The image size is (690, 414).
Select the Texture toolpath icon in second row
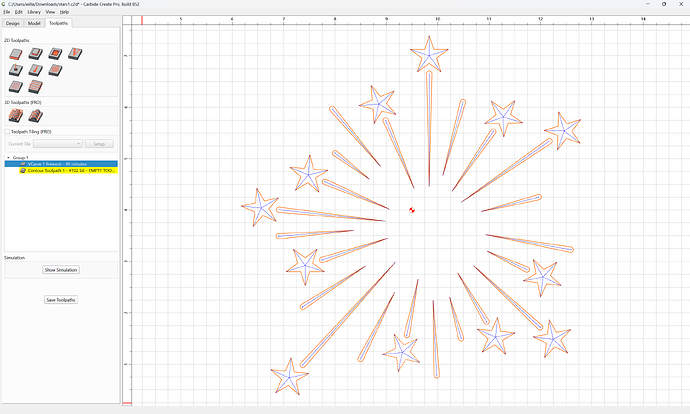click(55, 70)
